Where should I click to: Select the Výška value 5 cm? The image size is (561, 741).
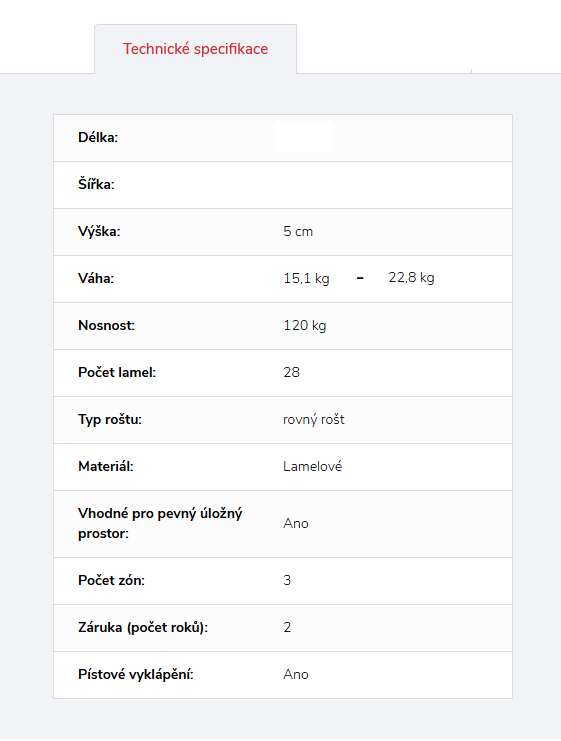pos(298,232)
